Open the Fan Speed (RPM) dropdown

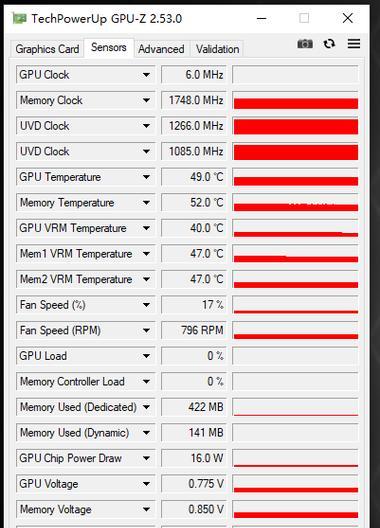click(146, 330)
